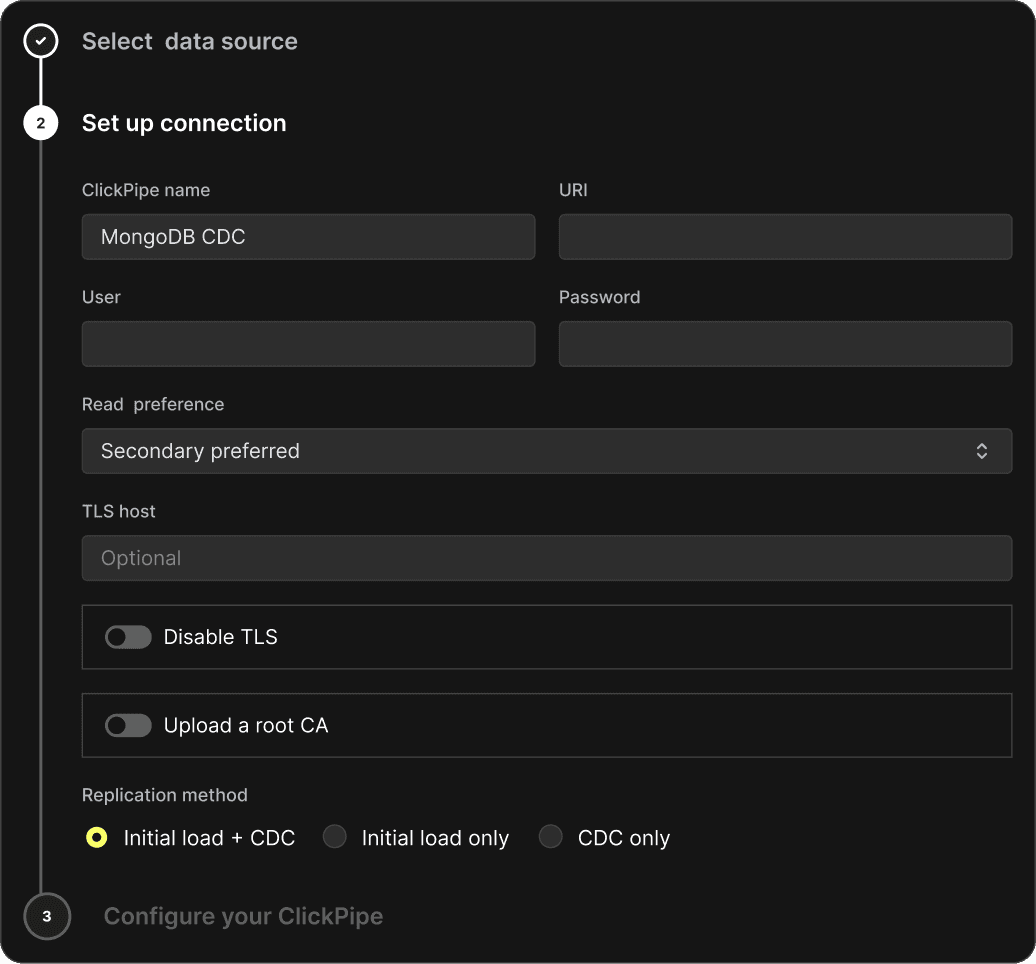1036x964 pixels.
Task: Open the Configure your ClickPipe step
Action: coord(243,916)
